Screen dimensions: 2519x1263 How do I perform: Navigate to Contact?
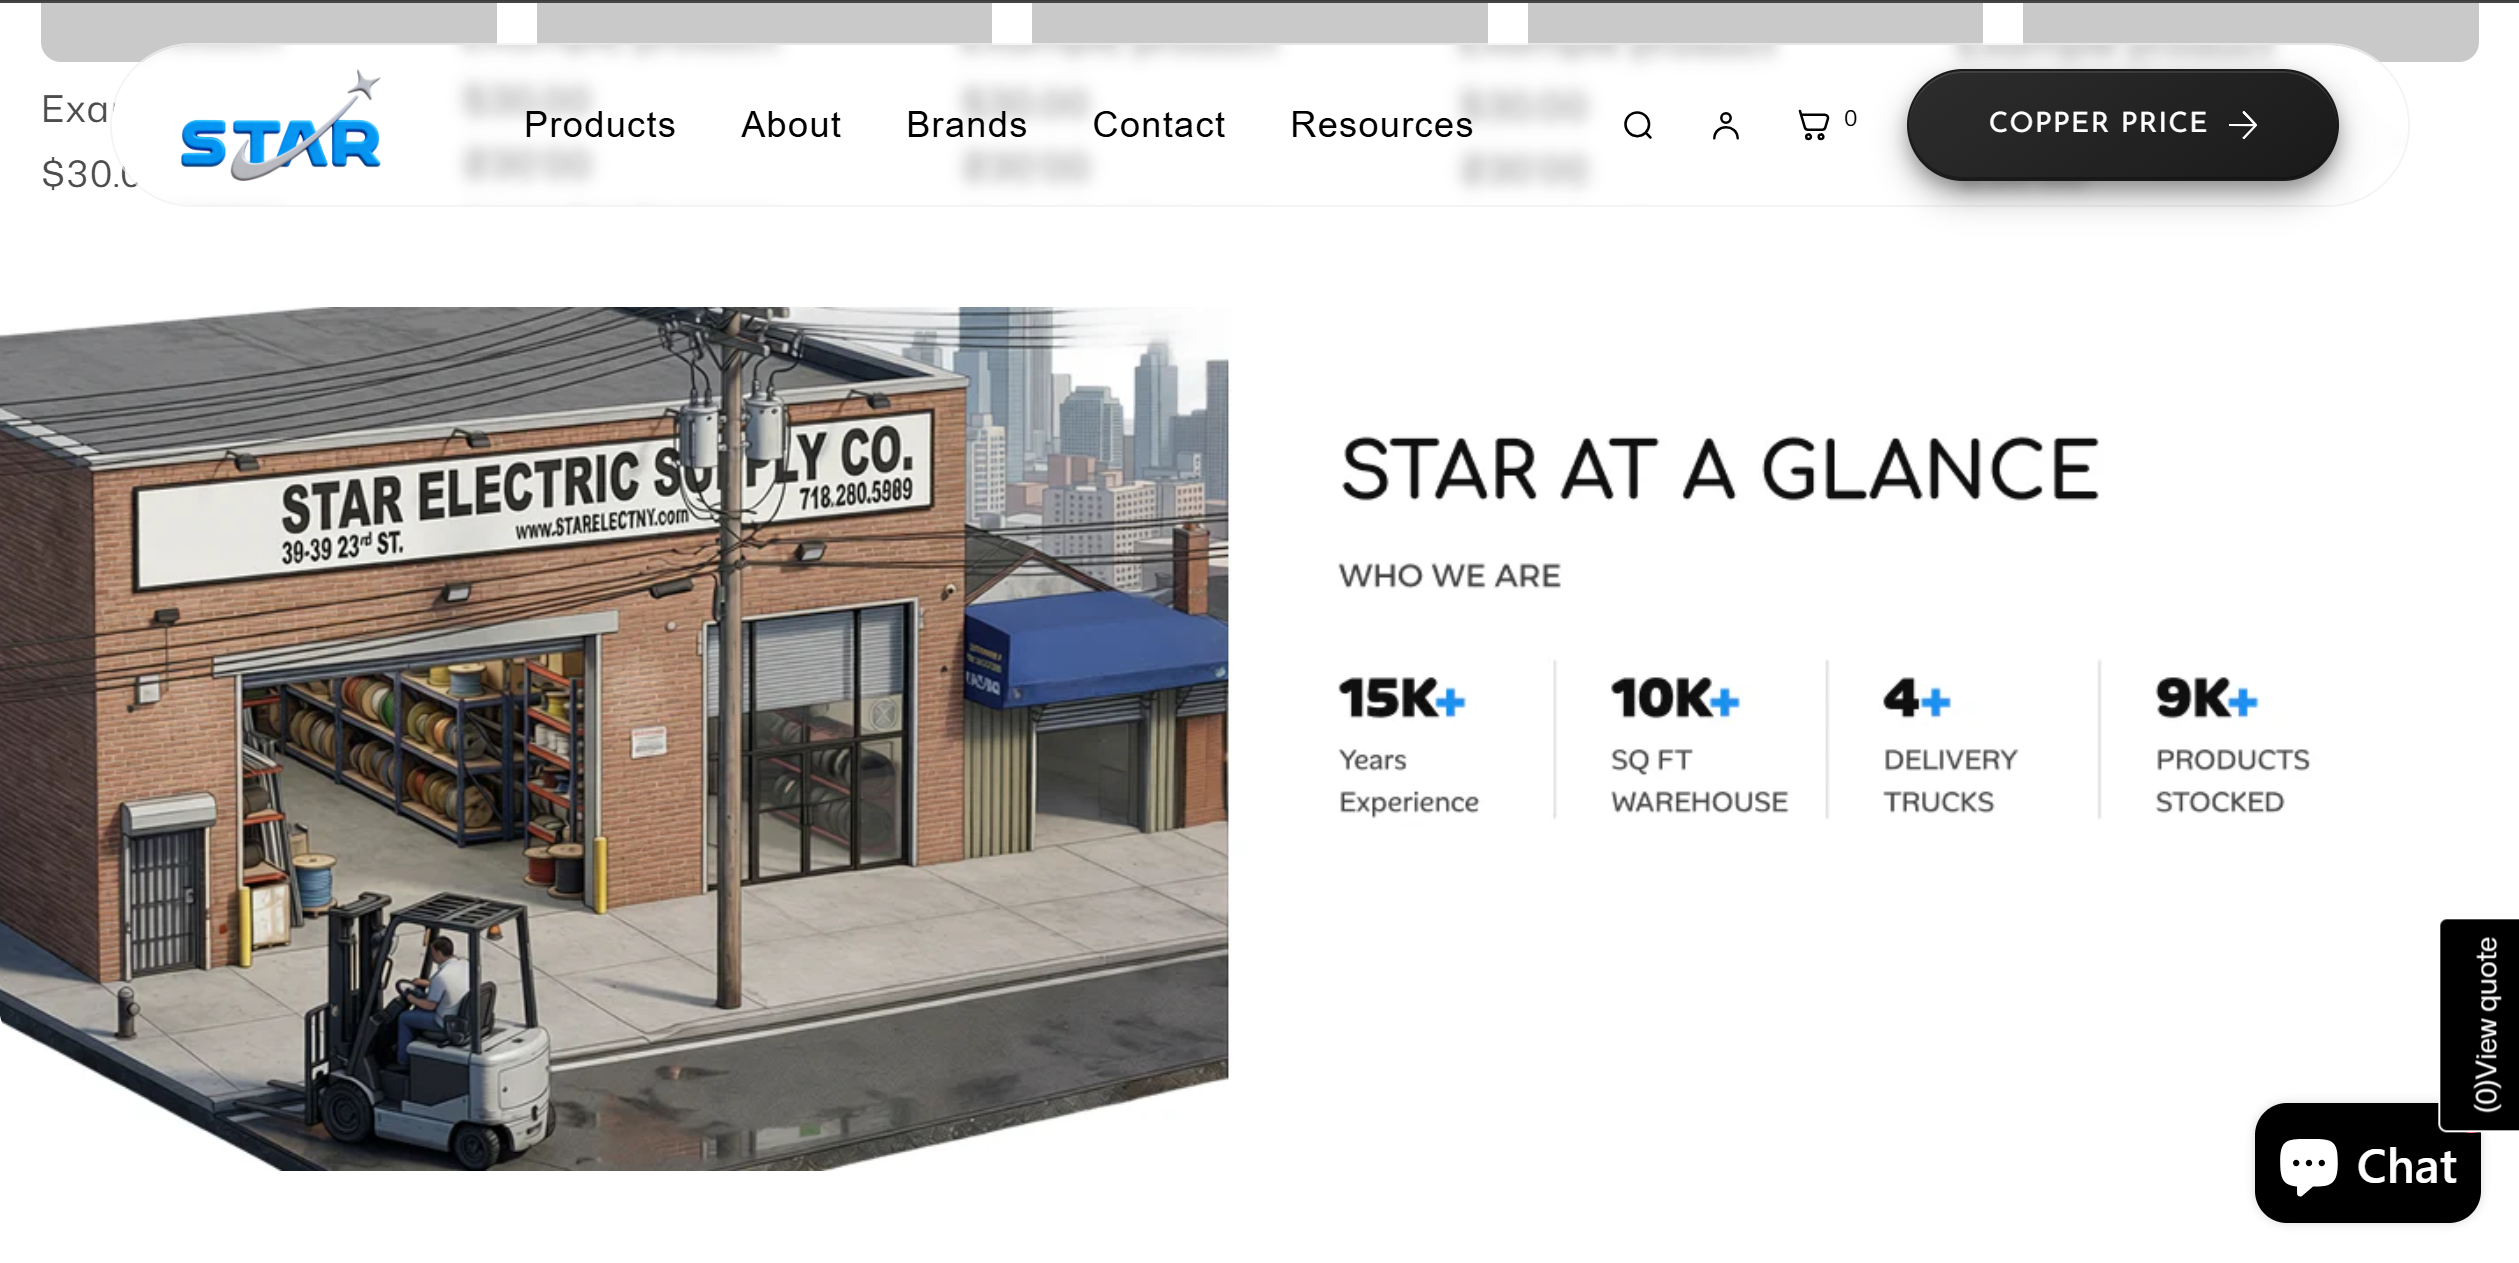tap(1158, 125)
